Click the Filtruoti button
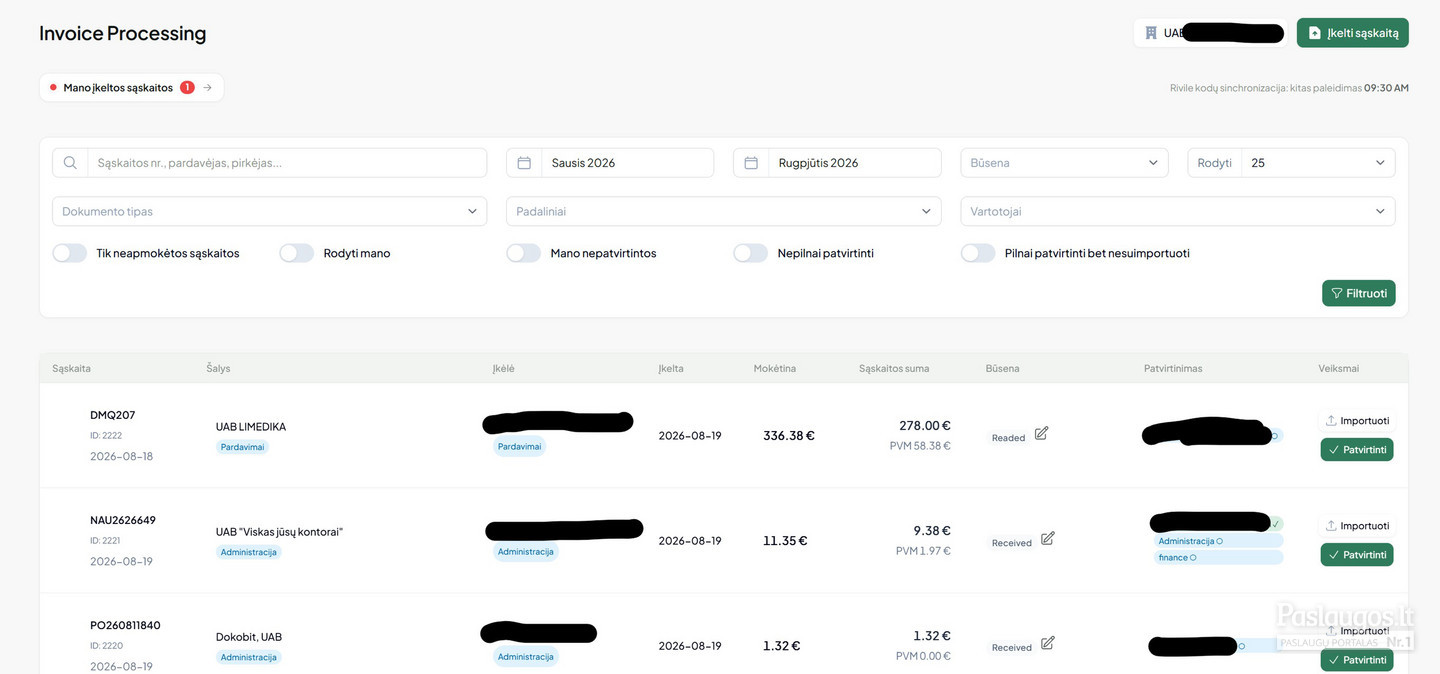1440x674 pixels. 1359,293
